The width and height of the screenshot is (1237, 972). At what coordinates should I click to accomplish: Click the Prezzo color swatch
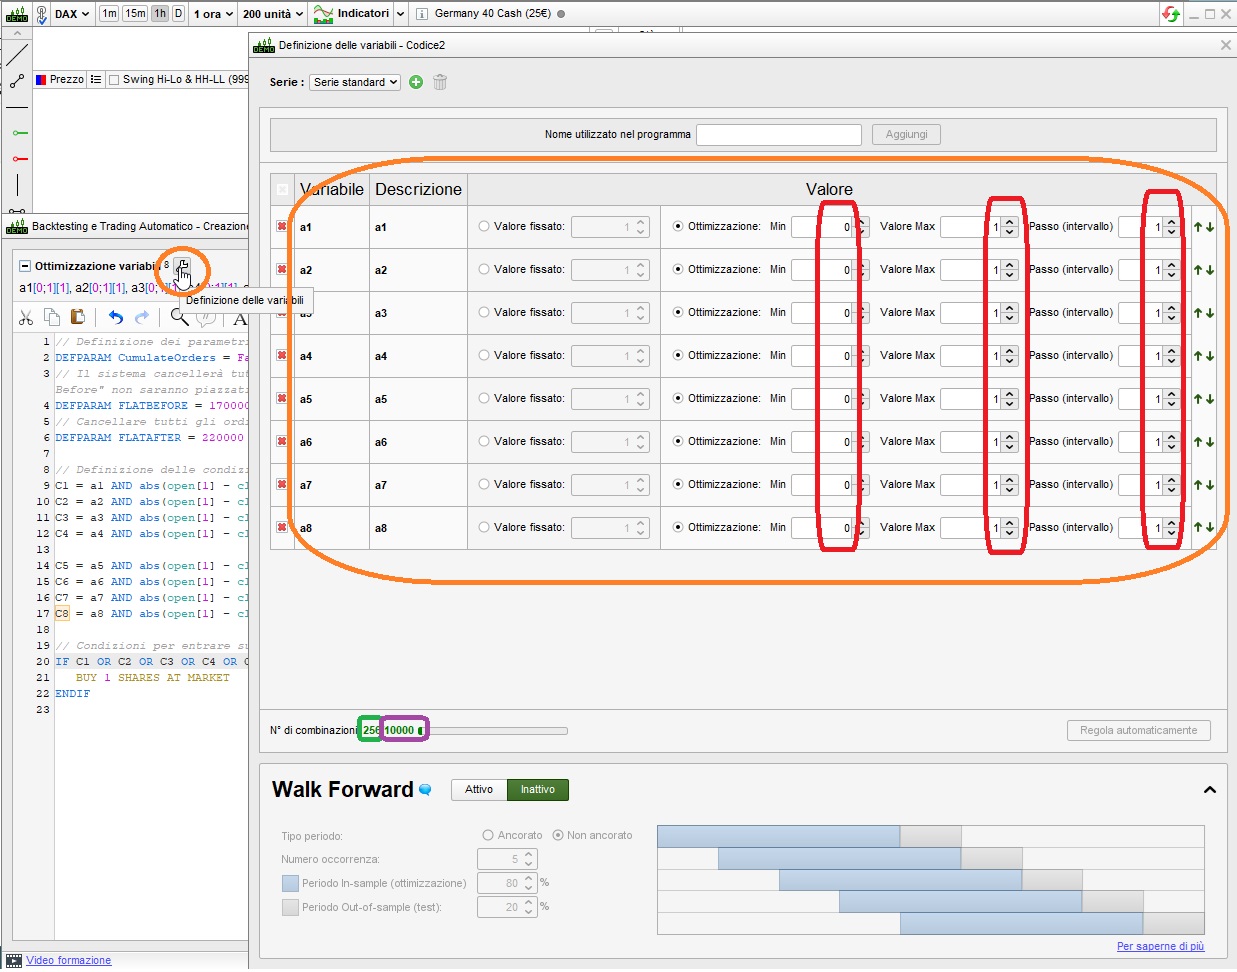point(41,79)
